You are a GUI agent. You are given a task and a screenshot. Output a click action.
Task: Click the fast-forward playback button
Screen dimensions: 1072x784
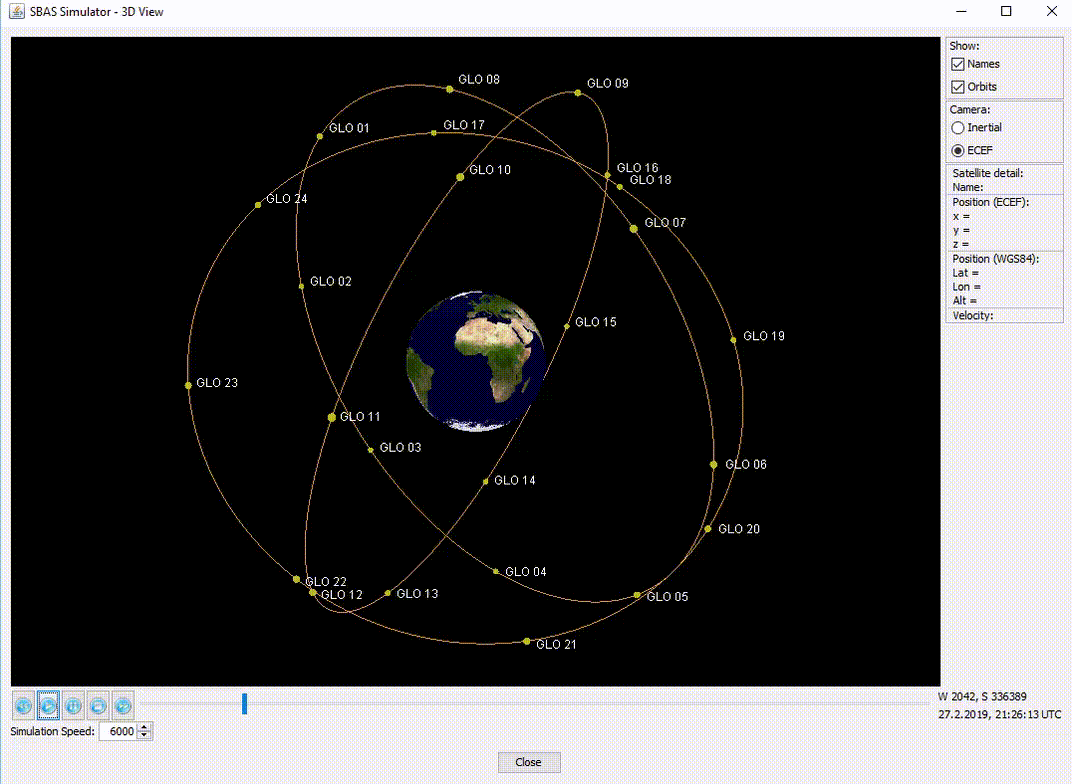point(123,706)
